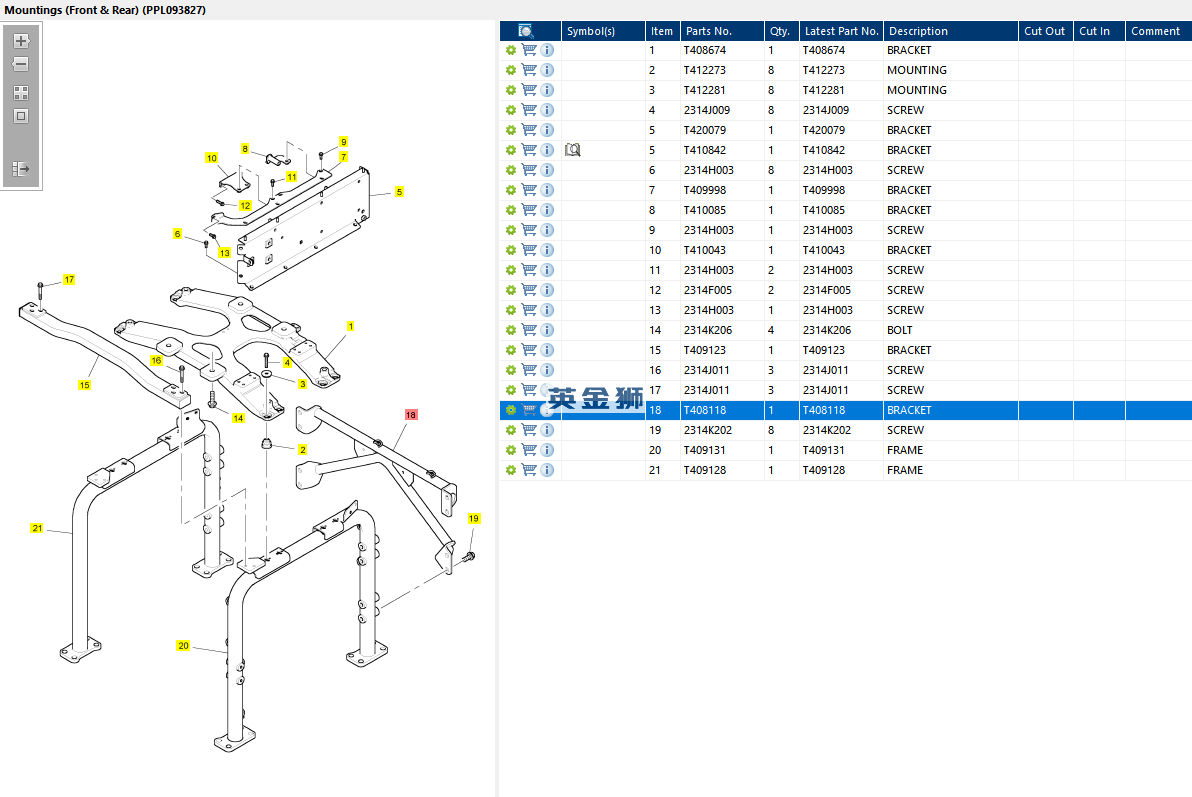The image size is (1192, 797).
Task: Add T409998 bracket to cart
Action: (529, 190)
